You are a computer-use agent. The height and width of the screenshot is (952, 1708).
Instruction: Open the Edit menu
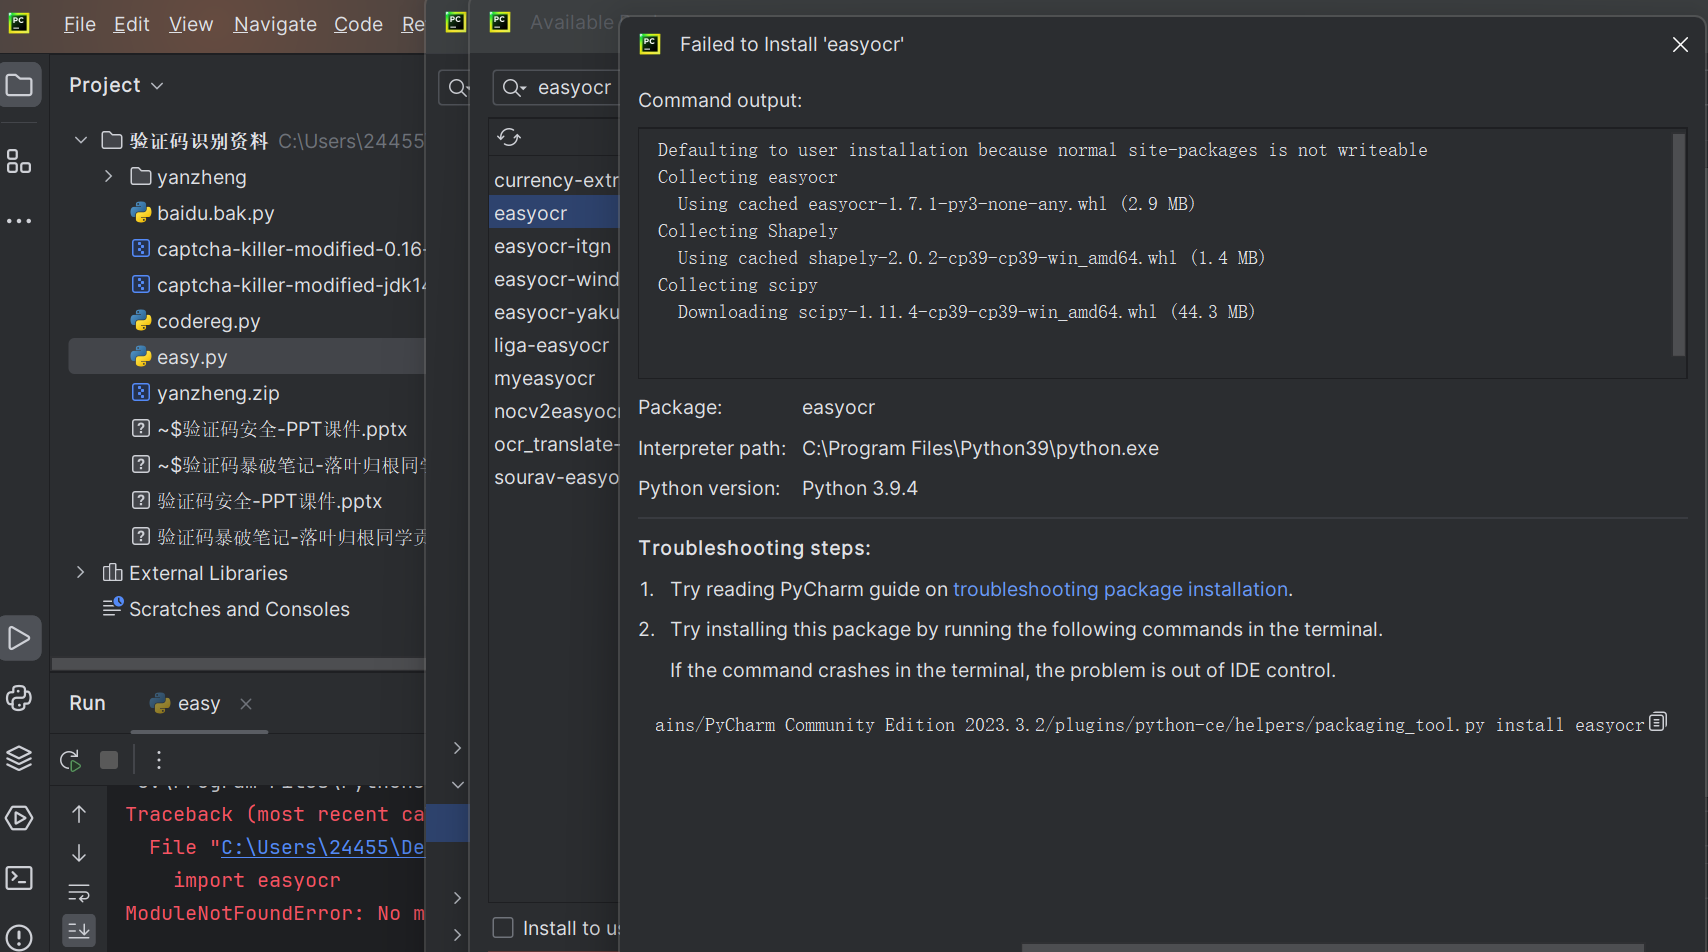coord(131,24)
